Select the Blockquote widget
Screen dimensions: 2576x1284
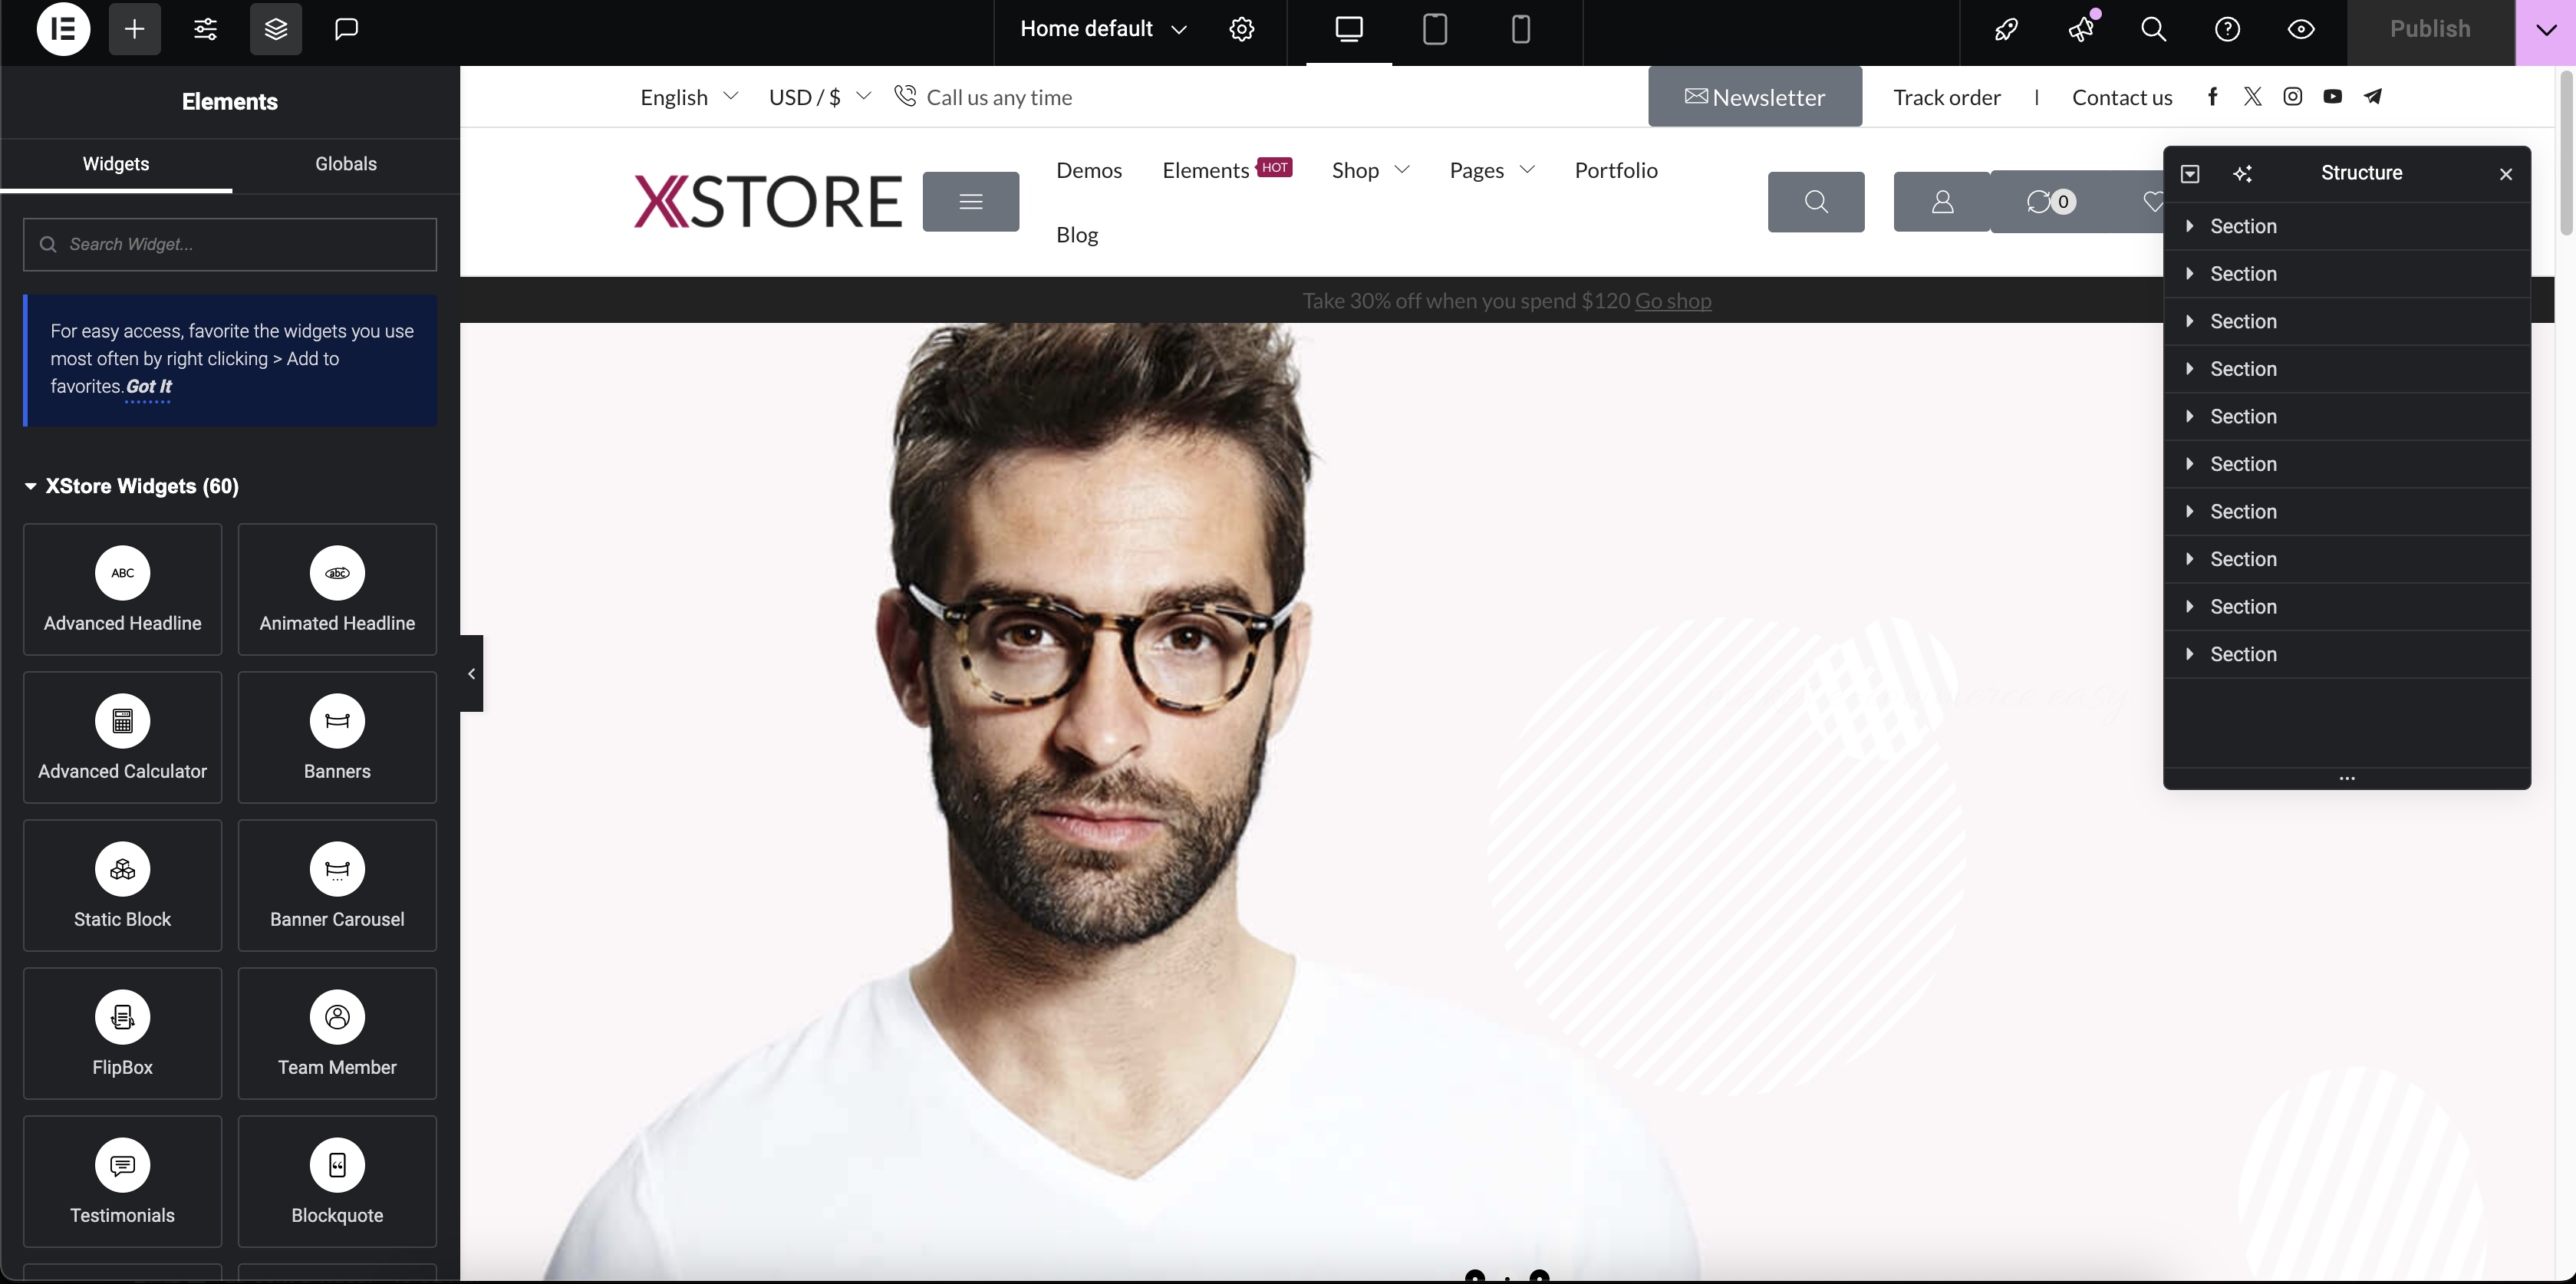tap(337, 1181)
